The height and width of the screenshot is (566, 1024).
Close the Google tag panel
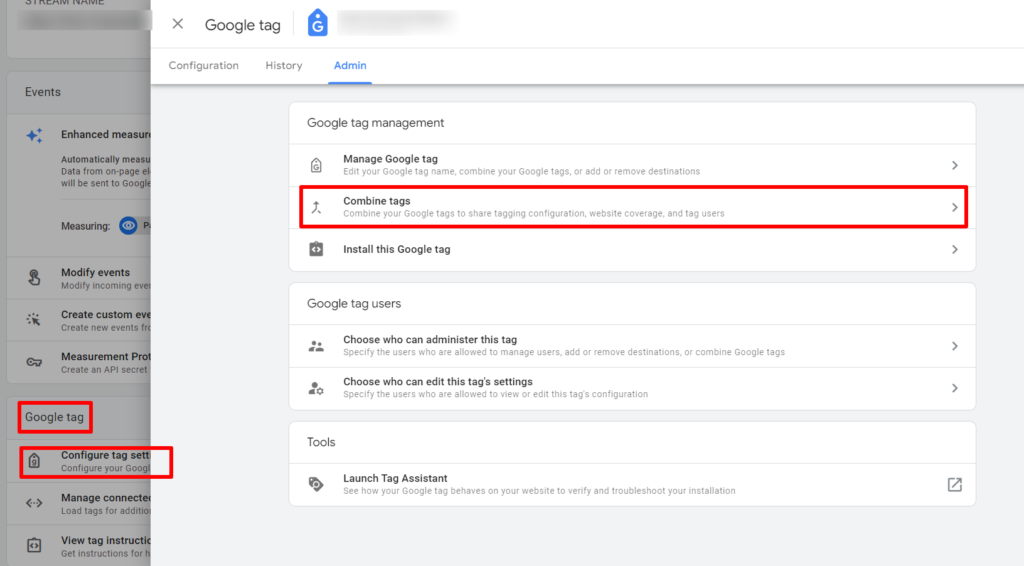[x=178, y=24]
